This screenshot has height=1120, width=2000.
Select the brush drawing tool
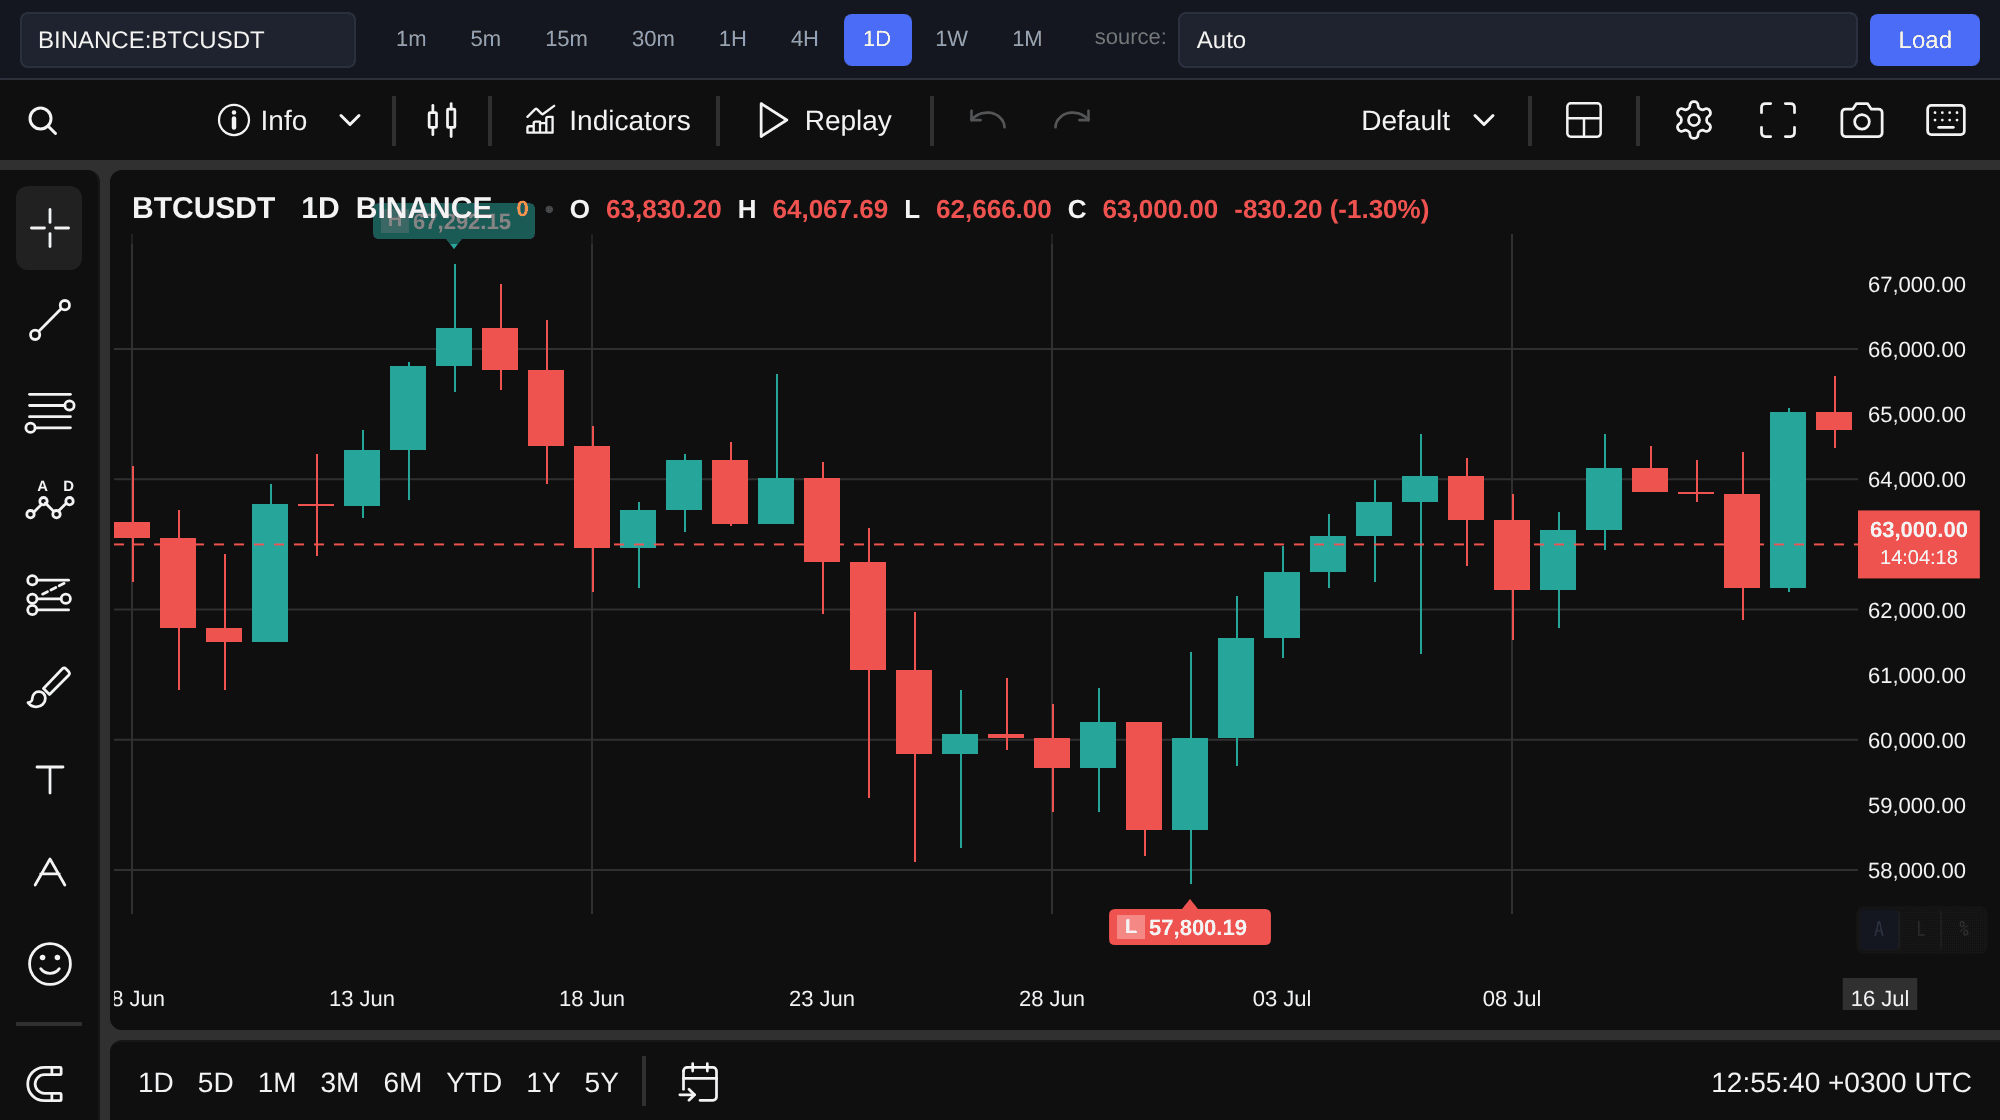pos(49,687)
